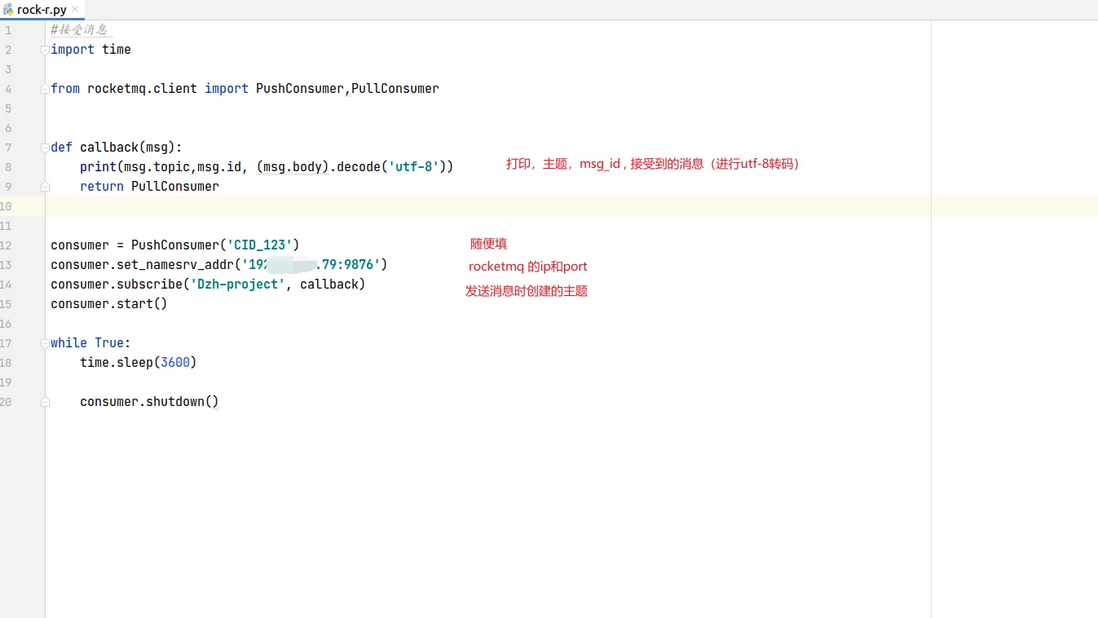This screenshot has height=618, width=1098.
Task: Click the Python file icon on rock-r.py tab
Action: 8,10
